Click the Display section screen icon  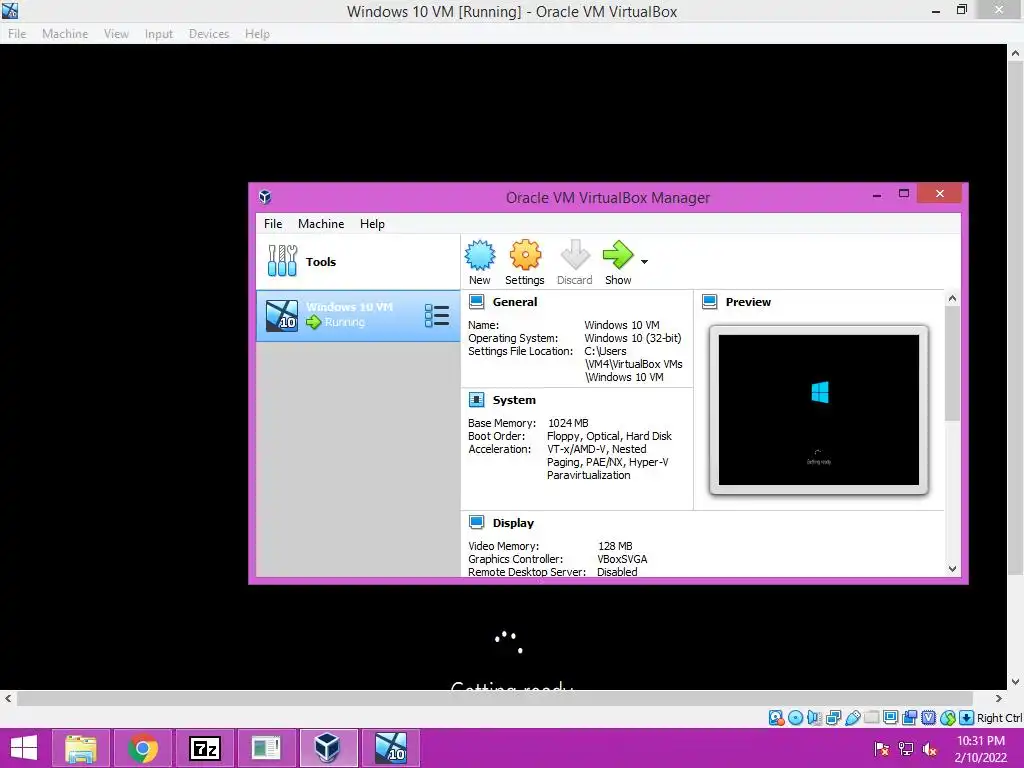[x=477, y=522]
